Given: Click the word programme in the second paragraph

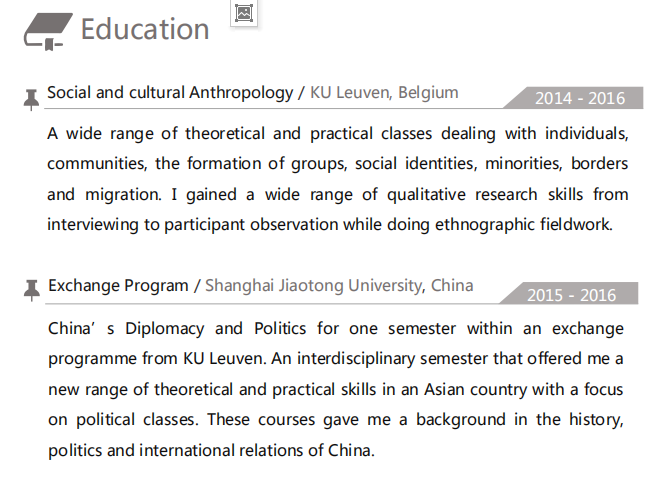Looking at the screenshot, I should click(x=91, y=358).
